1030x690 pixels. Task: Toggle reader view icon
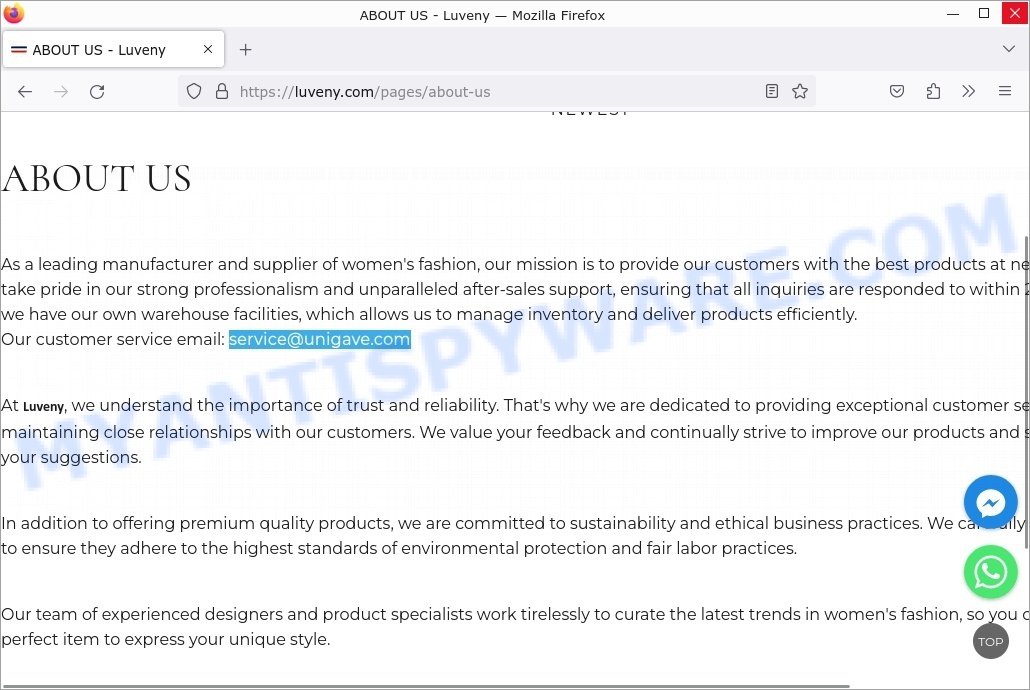coord(772,91)
